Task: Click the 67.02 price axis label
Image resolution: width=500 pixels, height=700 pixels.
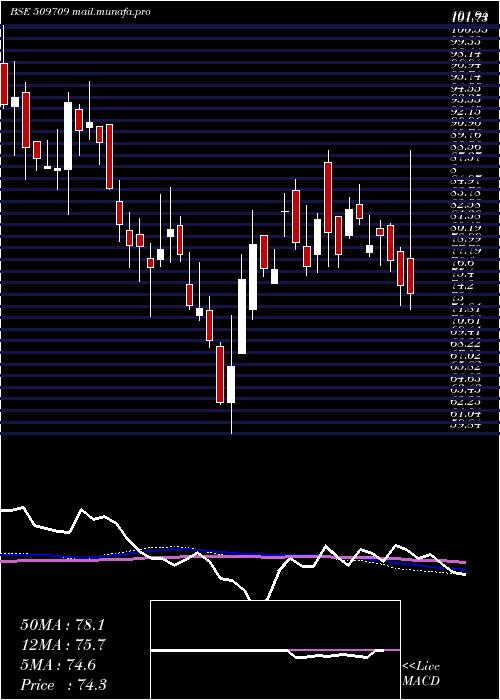Action: [466, 356]
